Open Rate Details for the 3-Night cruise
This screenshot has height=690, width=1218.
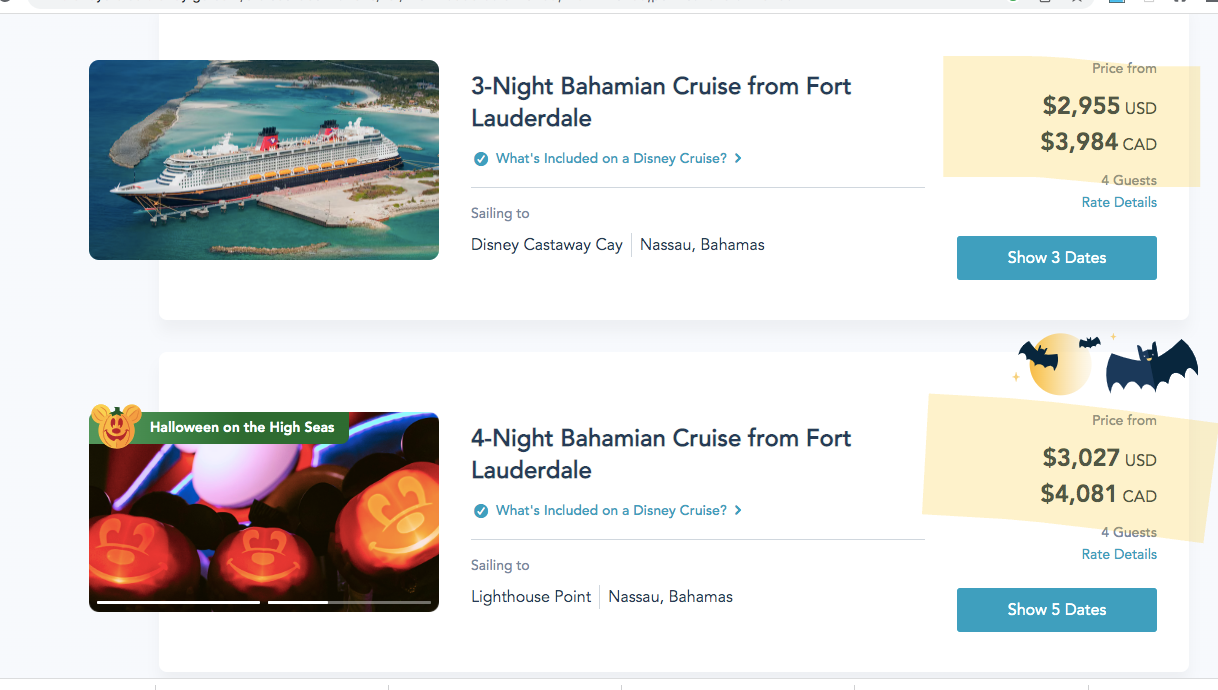[1119, 202]
